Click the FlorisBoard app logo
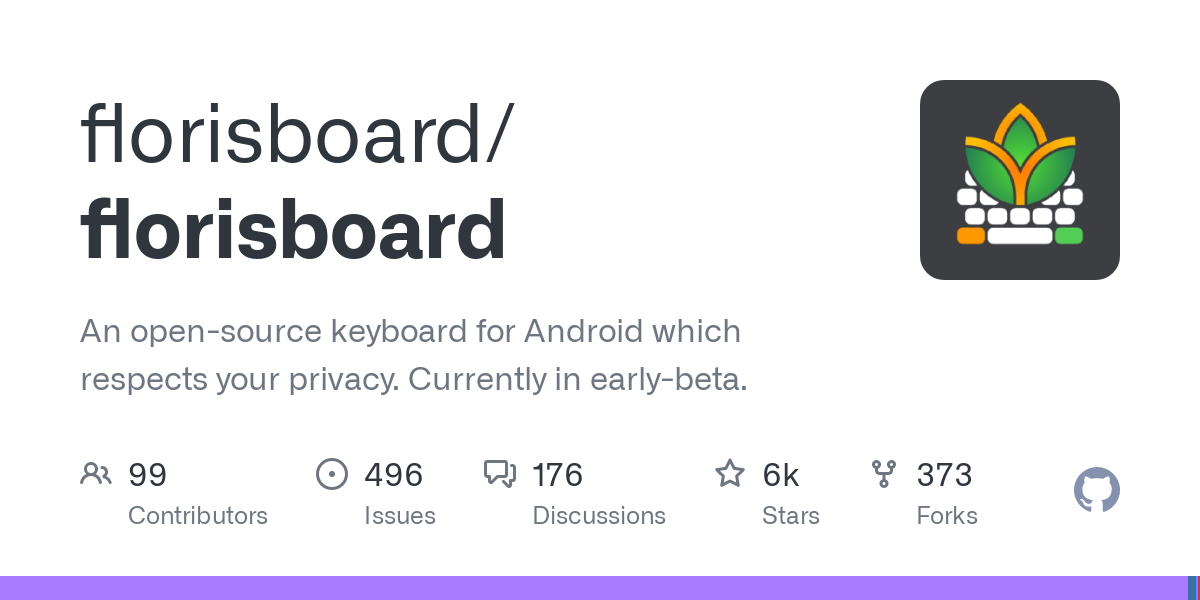 tap(1019, 180)
